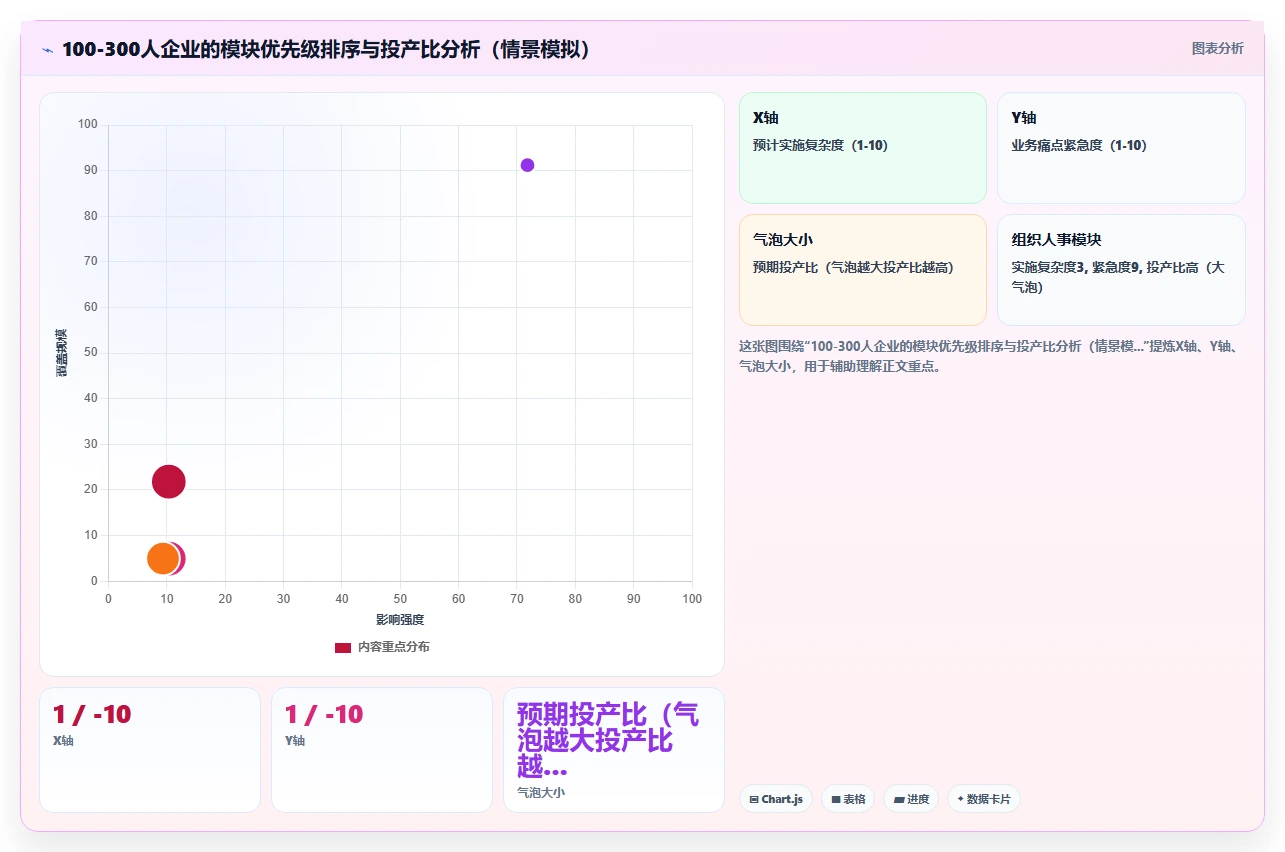
Task: Click the 数据卡片 tag
Action: (x=984, y=799)
